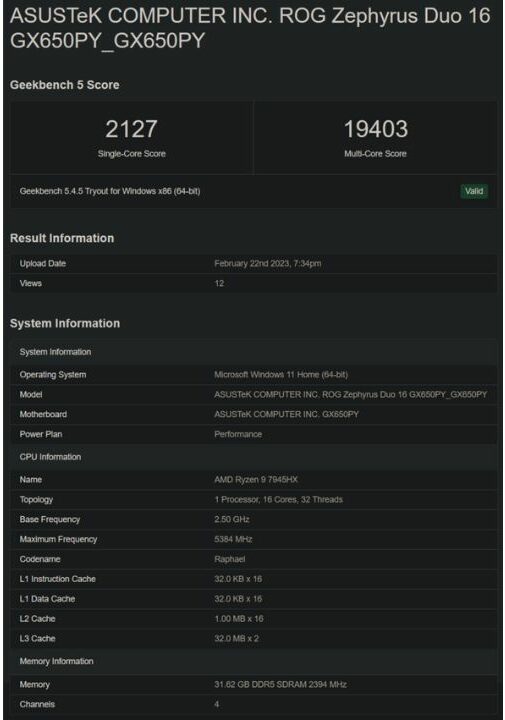Click the Geekbench 5 Score heading
This screenshot has width=505, height=720.
tap(65, 85)
